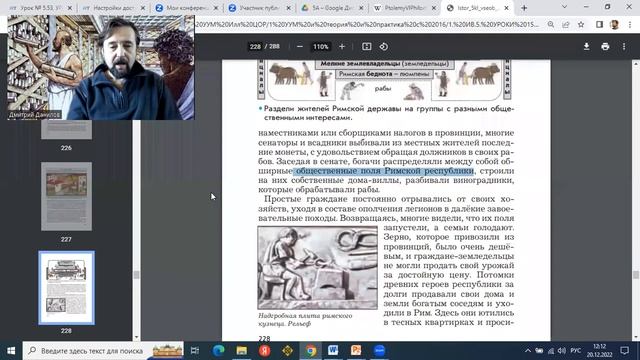640x360 pixels.
Task: Open Yandex browser from taskbar
Action: pos(264,351)
